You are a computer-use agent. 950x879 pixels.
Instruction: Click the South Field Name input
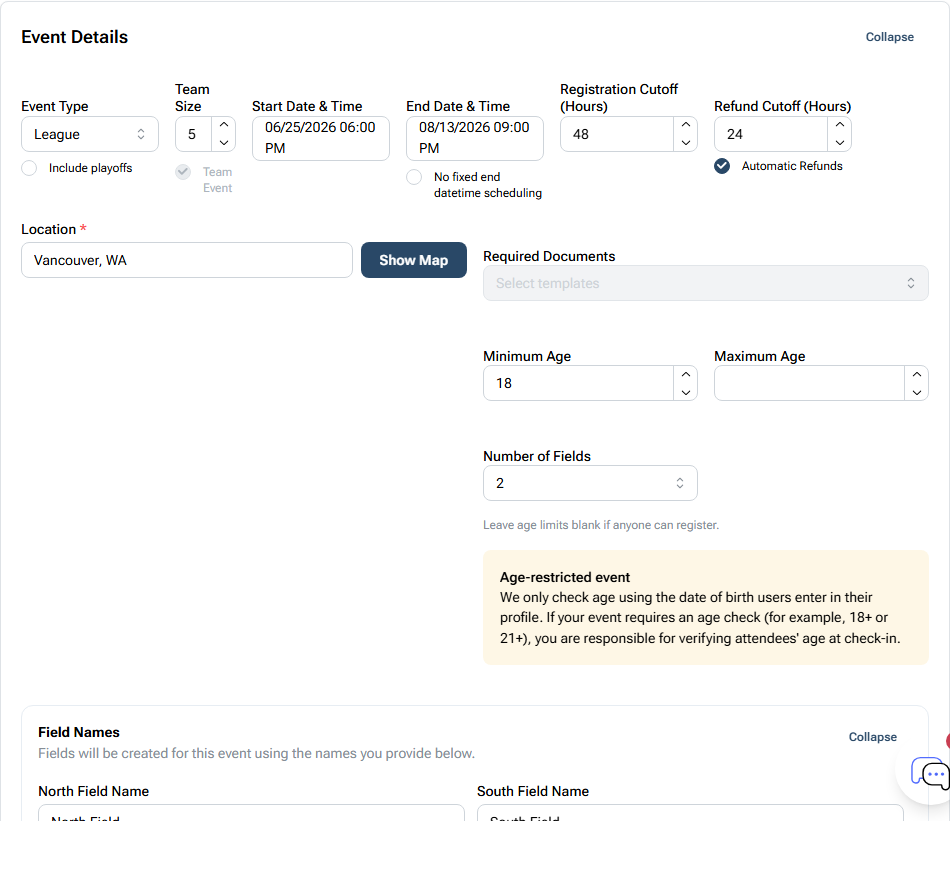[x=690, y=813]
